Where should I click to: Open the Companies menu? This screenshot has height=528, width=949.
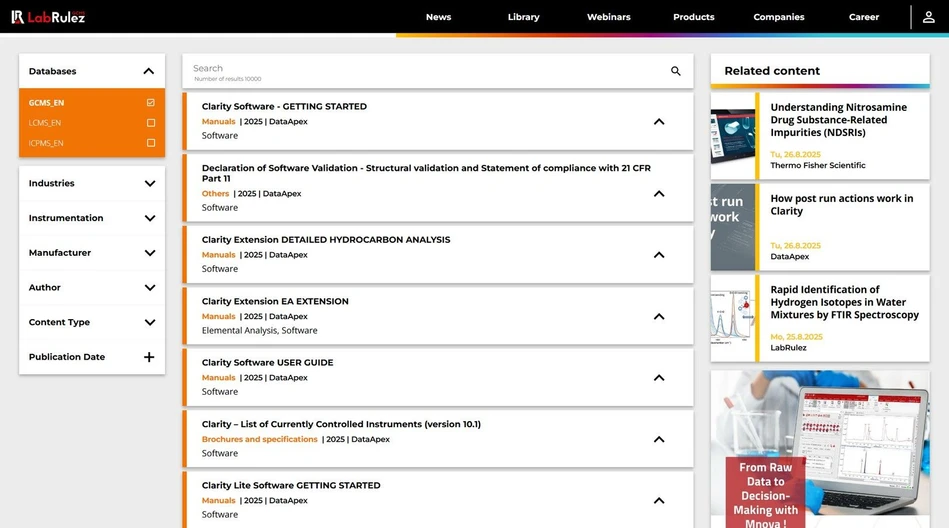coord(778,17)
